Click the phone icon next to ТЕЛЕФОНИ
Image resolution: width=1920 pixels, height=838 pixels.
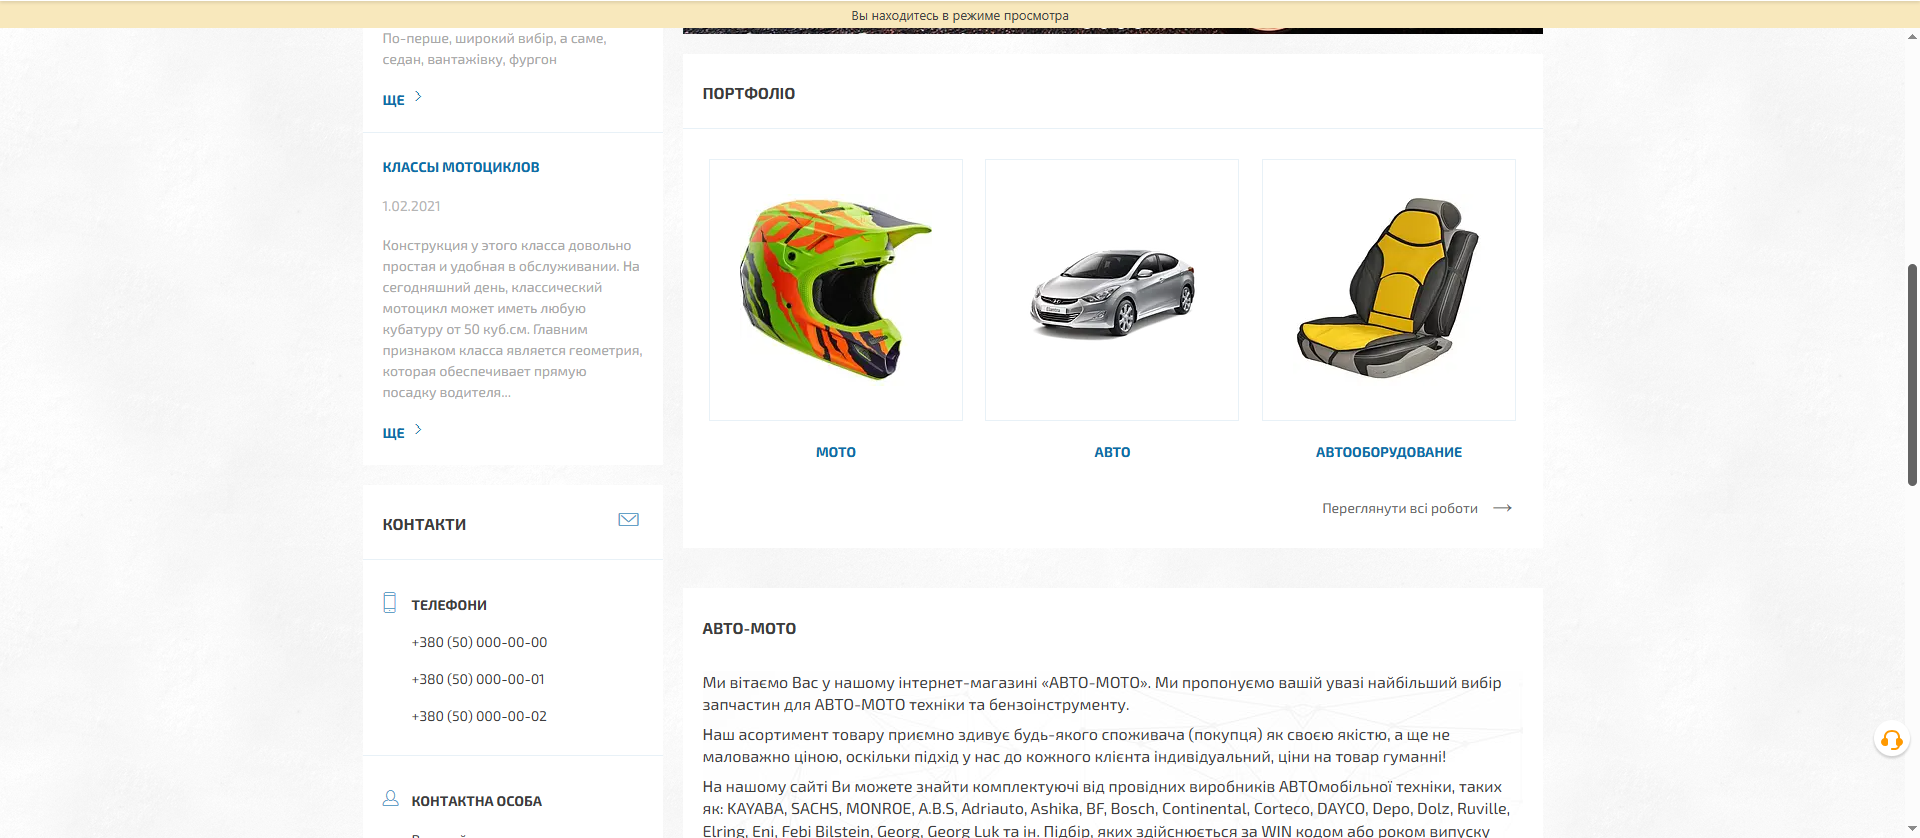click(390, 603)
